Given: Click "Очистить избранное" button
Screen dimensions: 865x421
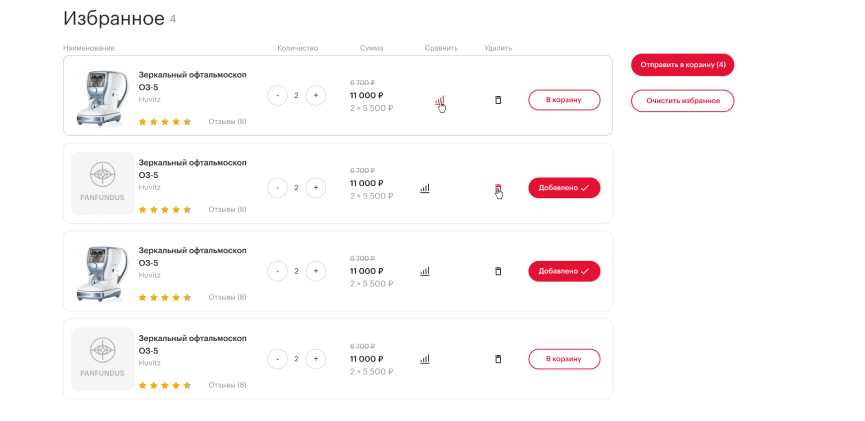Looking at the screenshot, I should point(682,101).
